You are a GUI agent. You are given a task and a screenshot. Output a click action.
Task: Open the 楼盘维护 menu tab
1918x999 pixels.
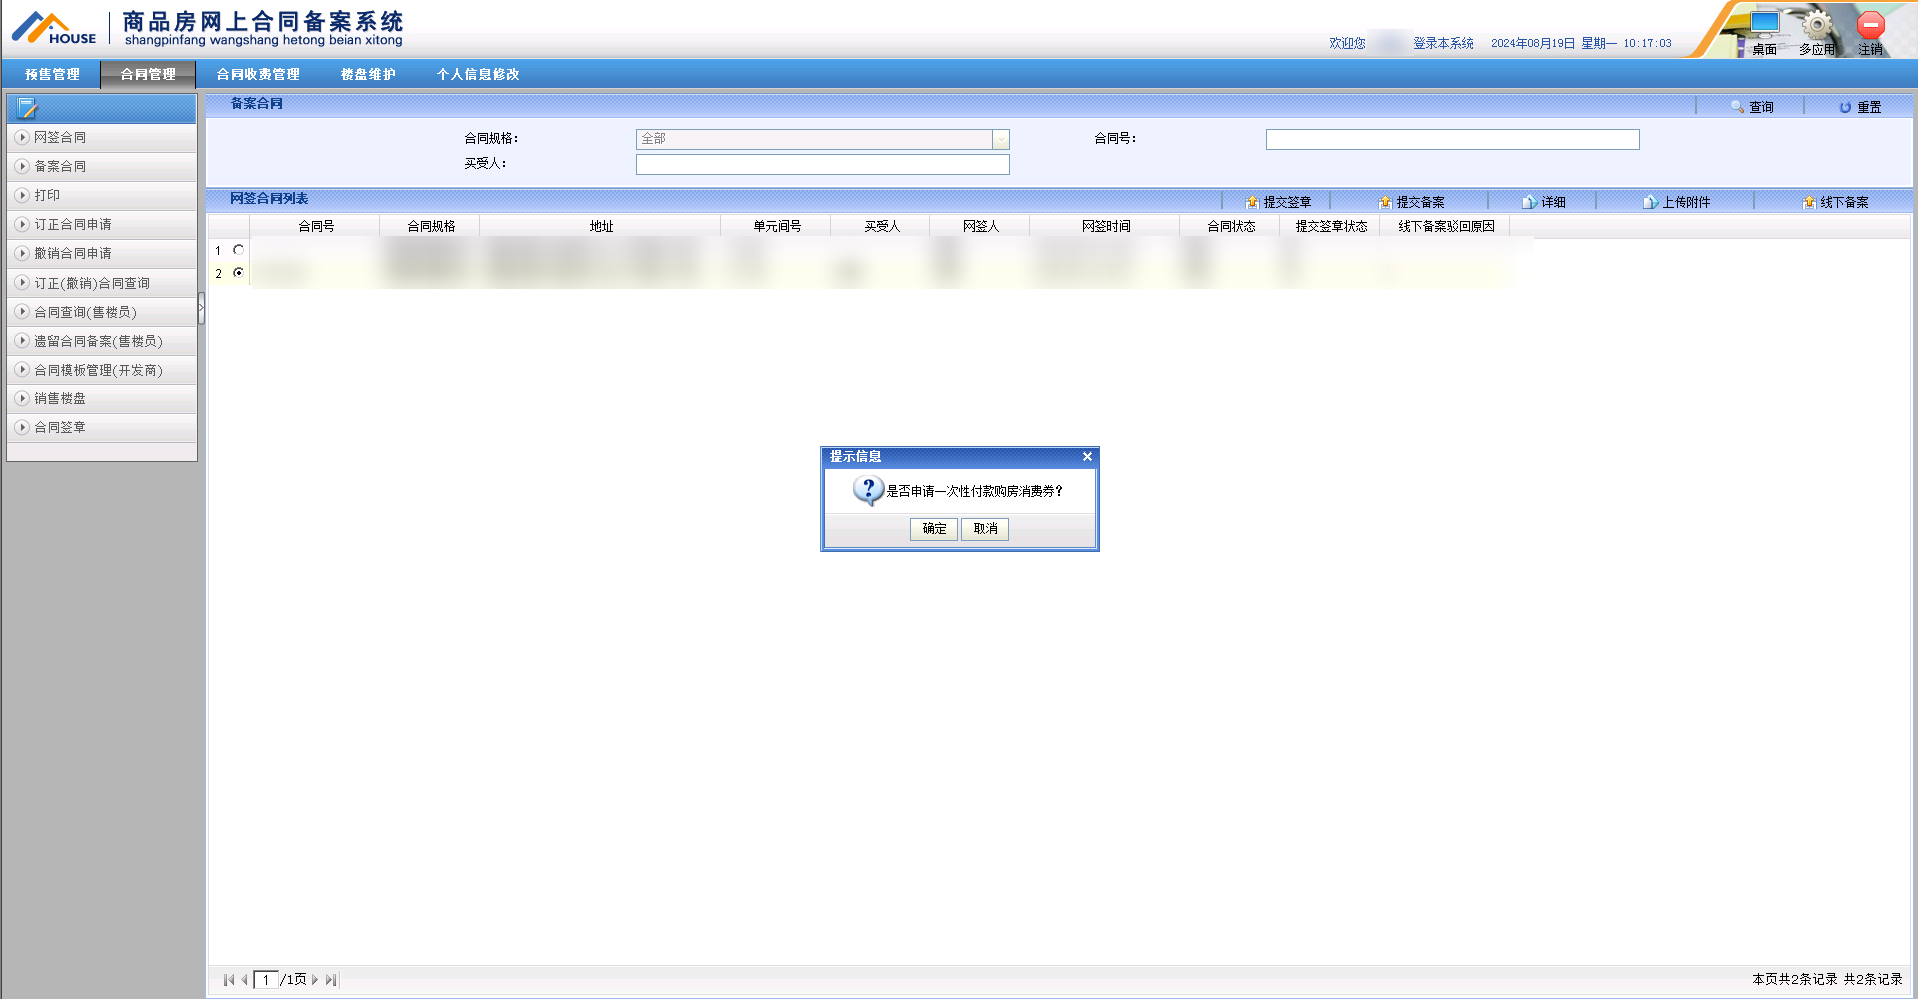point(368,74)
